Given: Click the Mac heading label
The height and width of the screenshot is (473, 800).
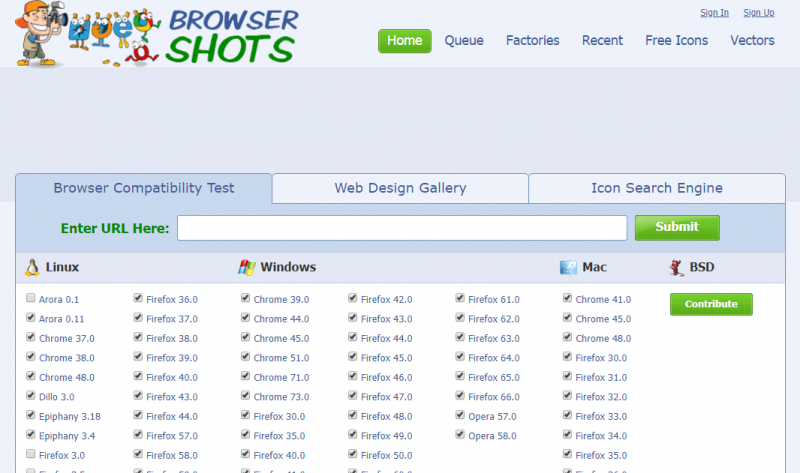Looking at the screenshot, I should coord(594,267).
